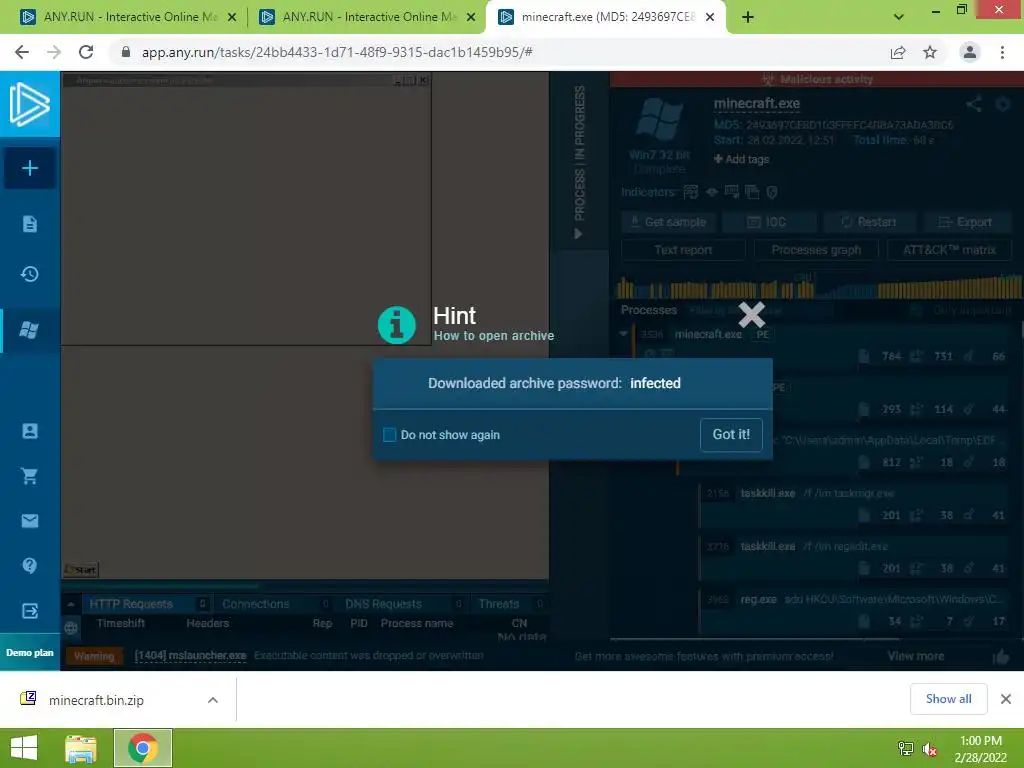Open the IOC button
This screenshot has height=768, width=1024.
(x=769, y=222)
